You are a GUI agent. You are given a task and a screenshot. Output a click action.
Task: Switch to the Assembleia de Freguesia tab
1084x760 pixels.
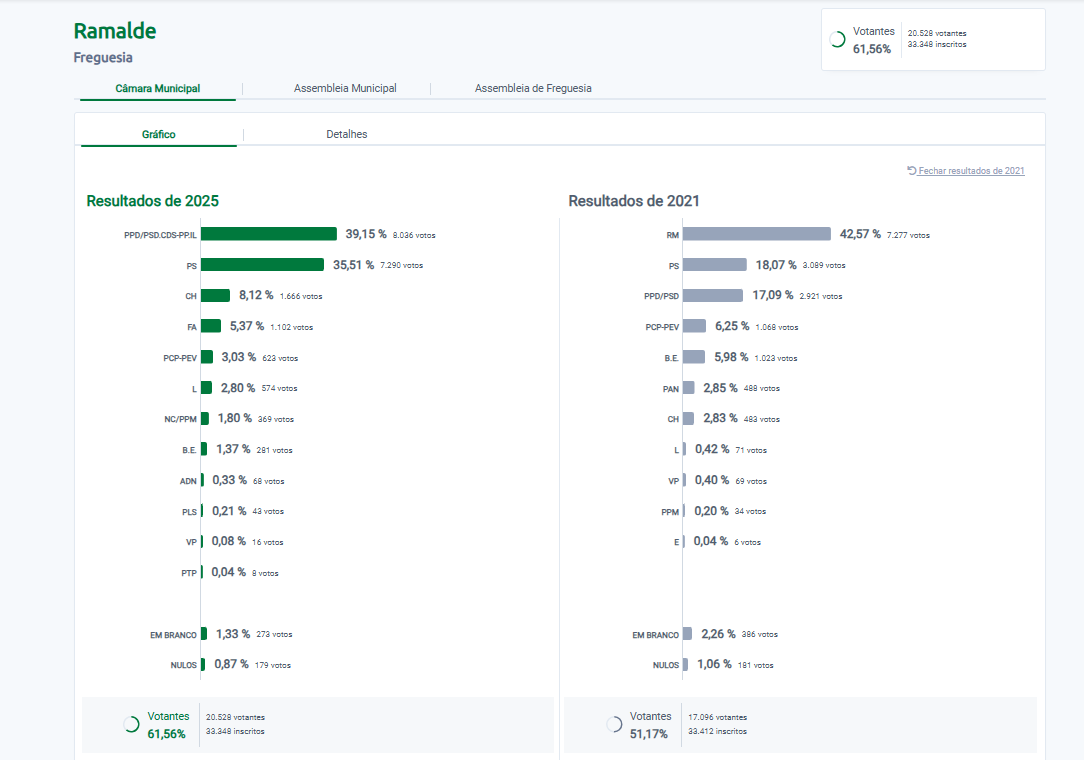point(533,89)
